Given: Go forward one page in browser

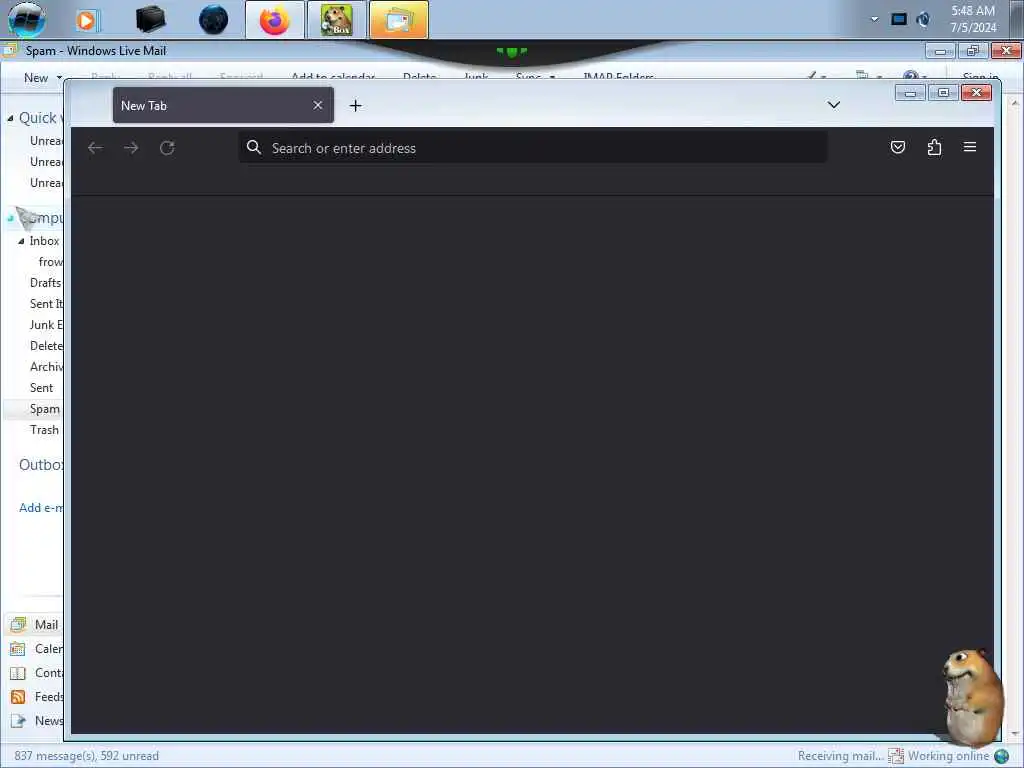Looking at the screenshot, I should click(131, 148).
